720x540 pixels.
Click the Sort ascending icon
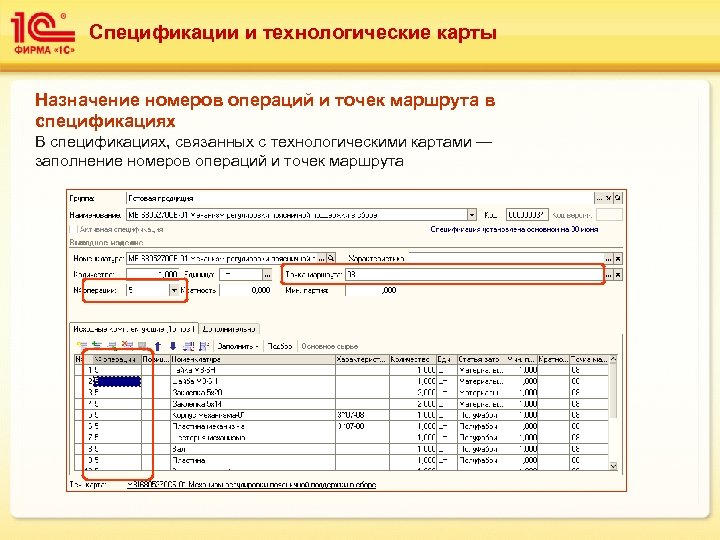click(x=188, y=346)
